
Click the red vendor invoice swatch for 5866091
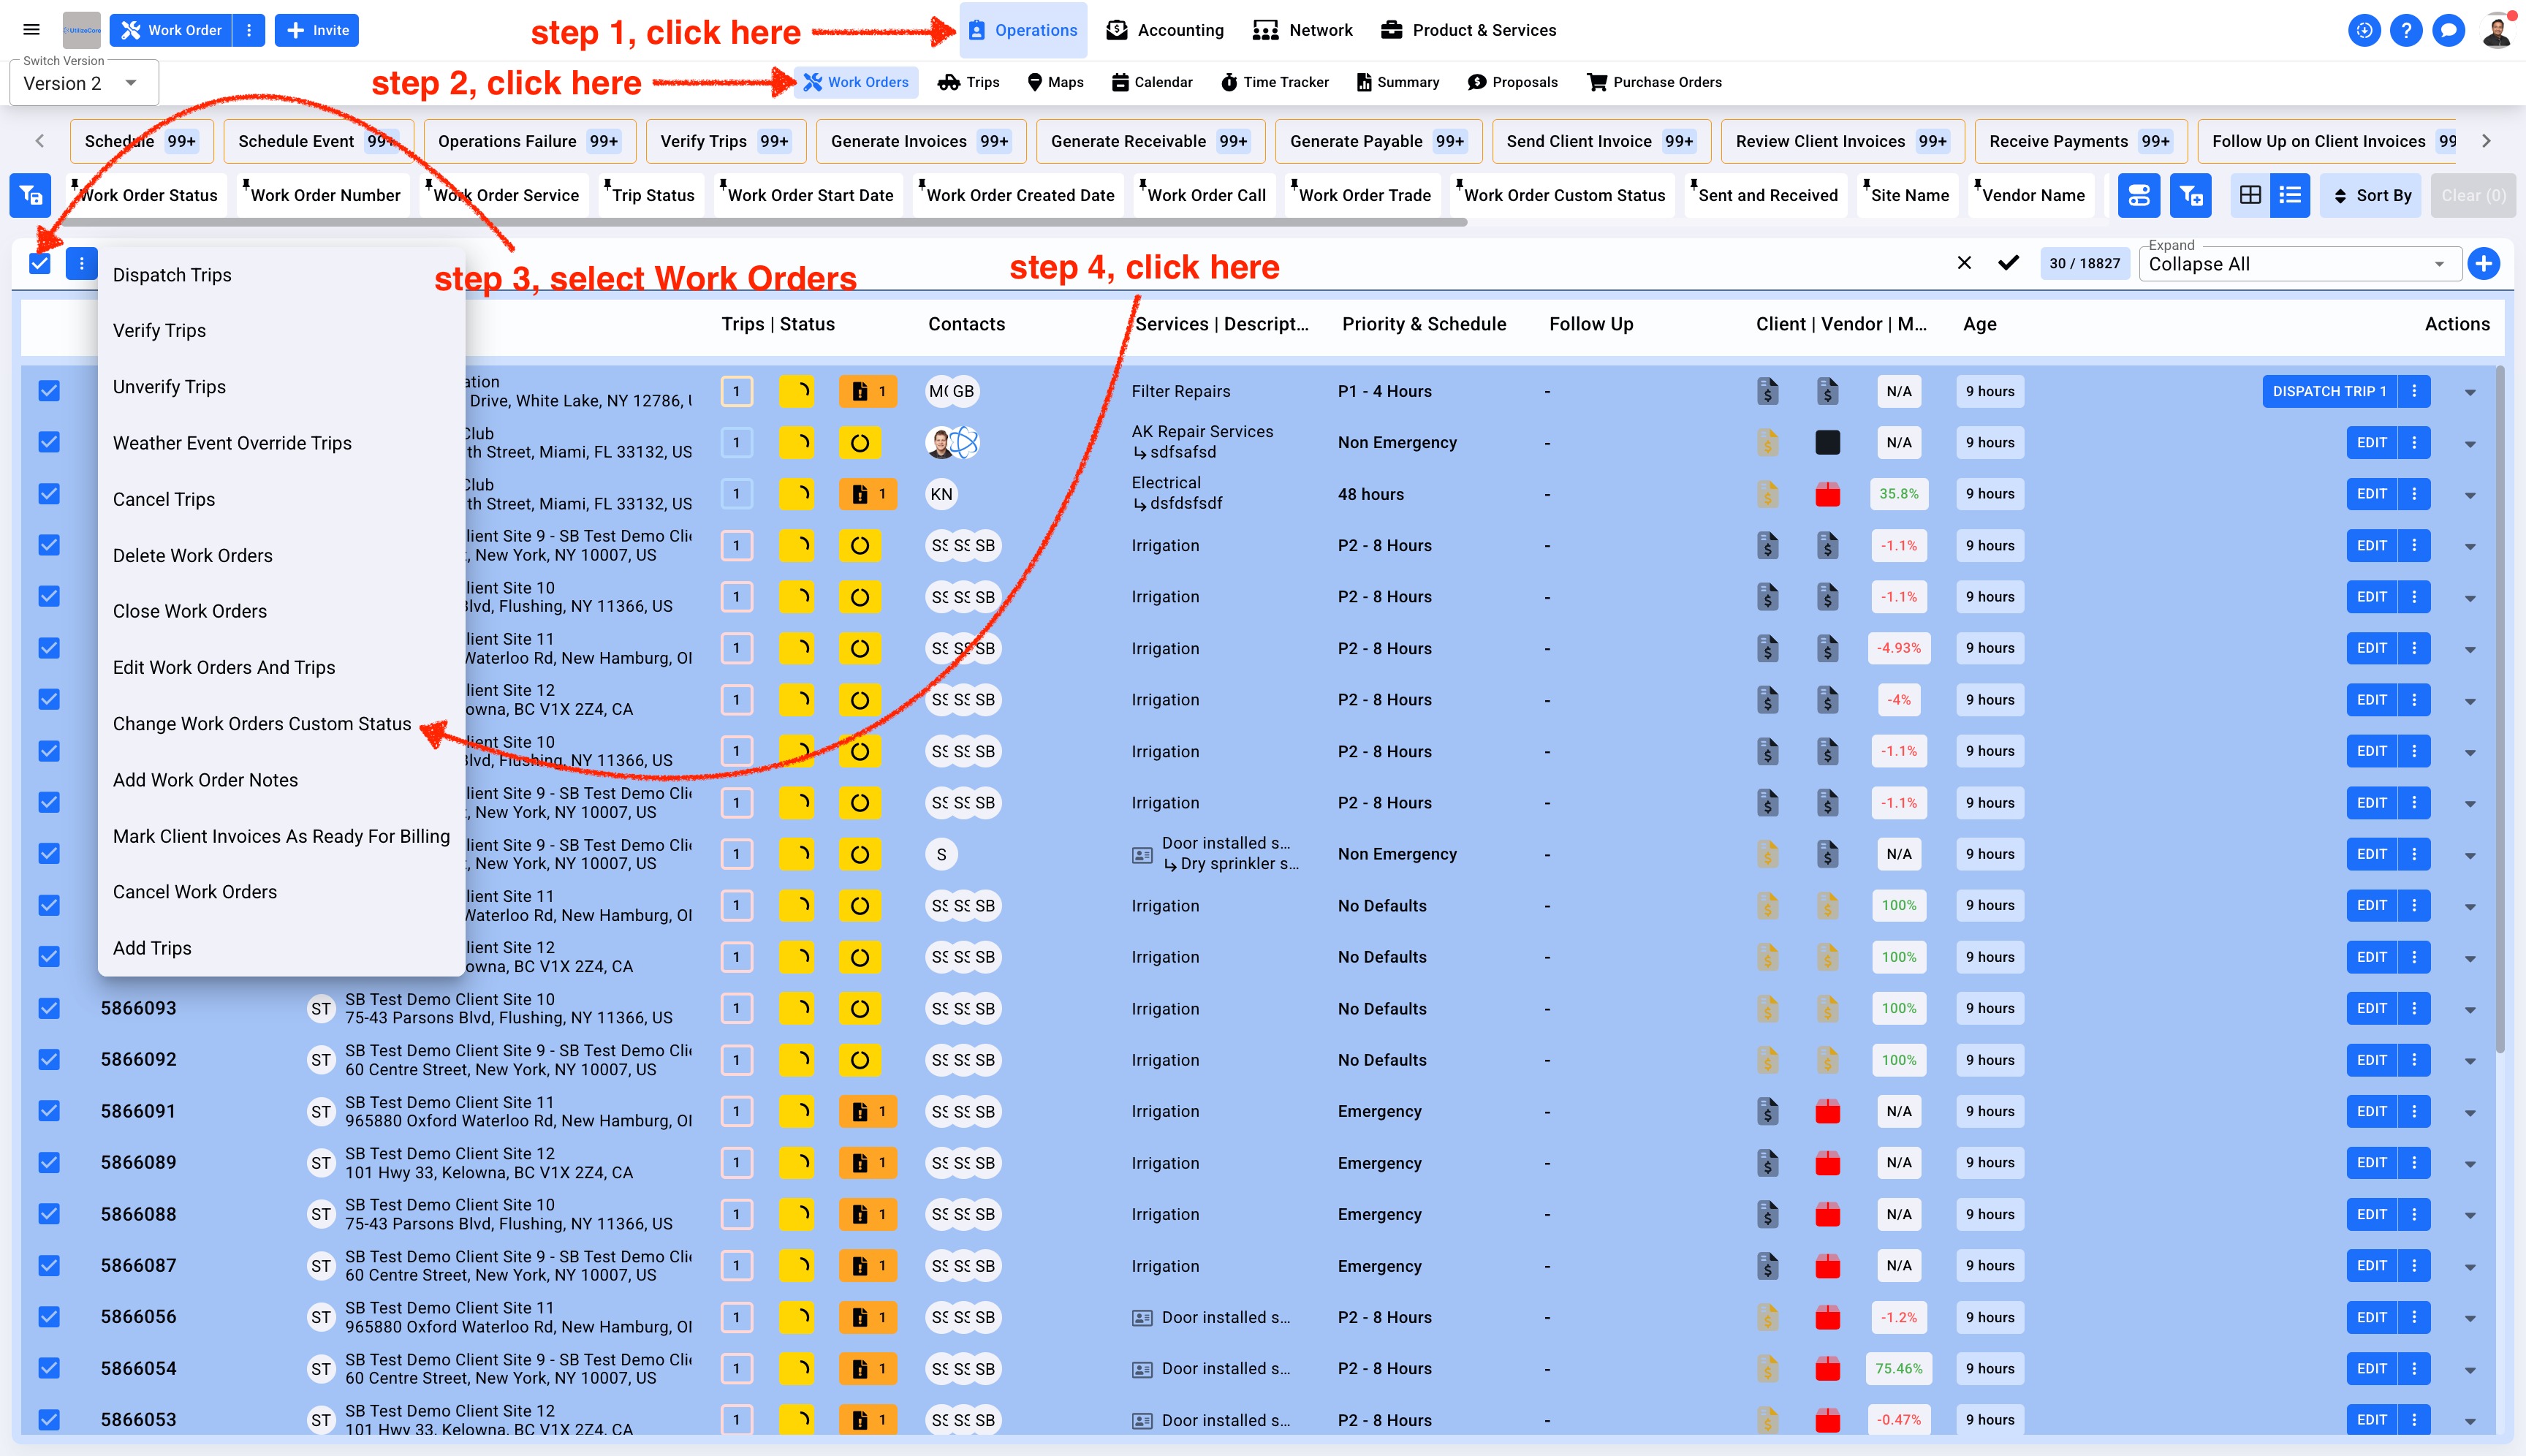(1827, 1111)
